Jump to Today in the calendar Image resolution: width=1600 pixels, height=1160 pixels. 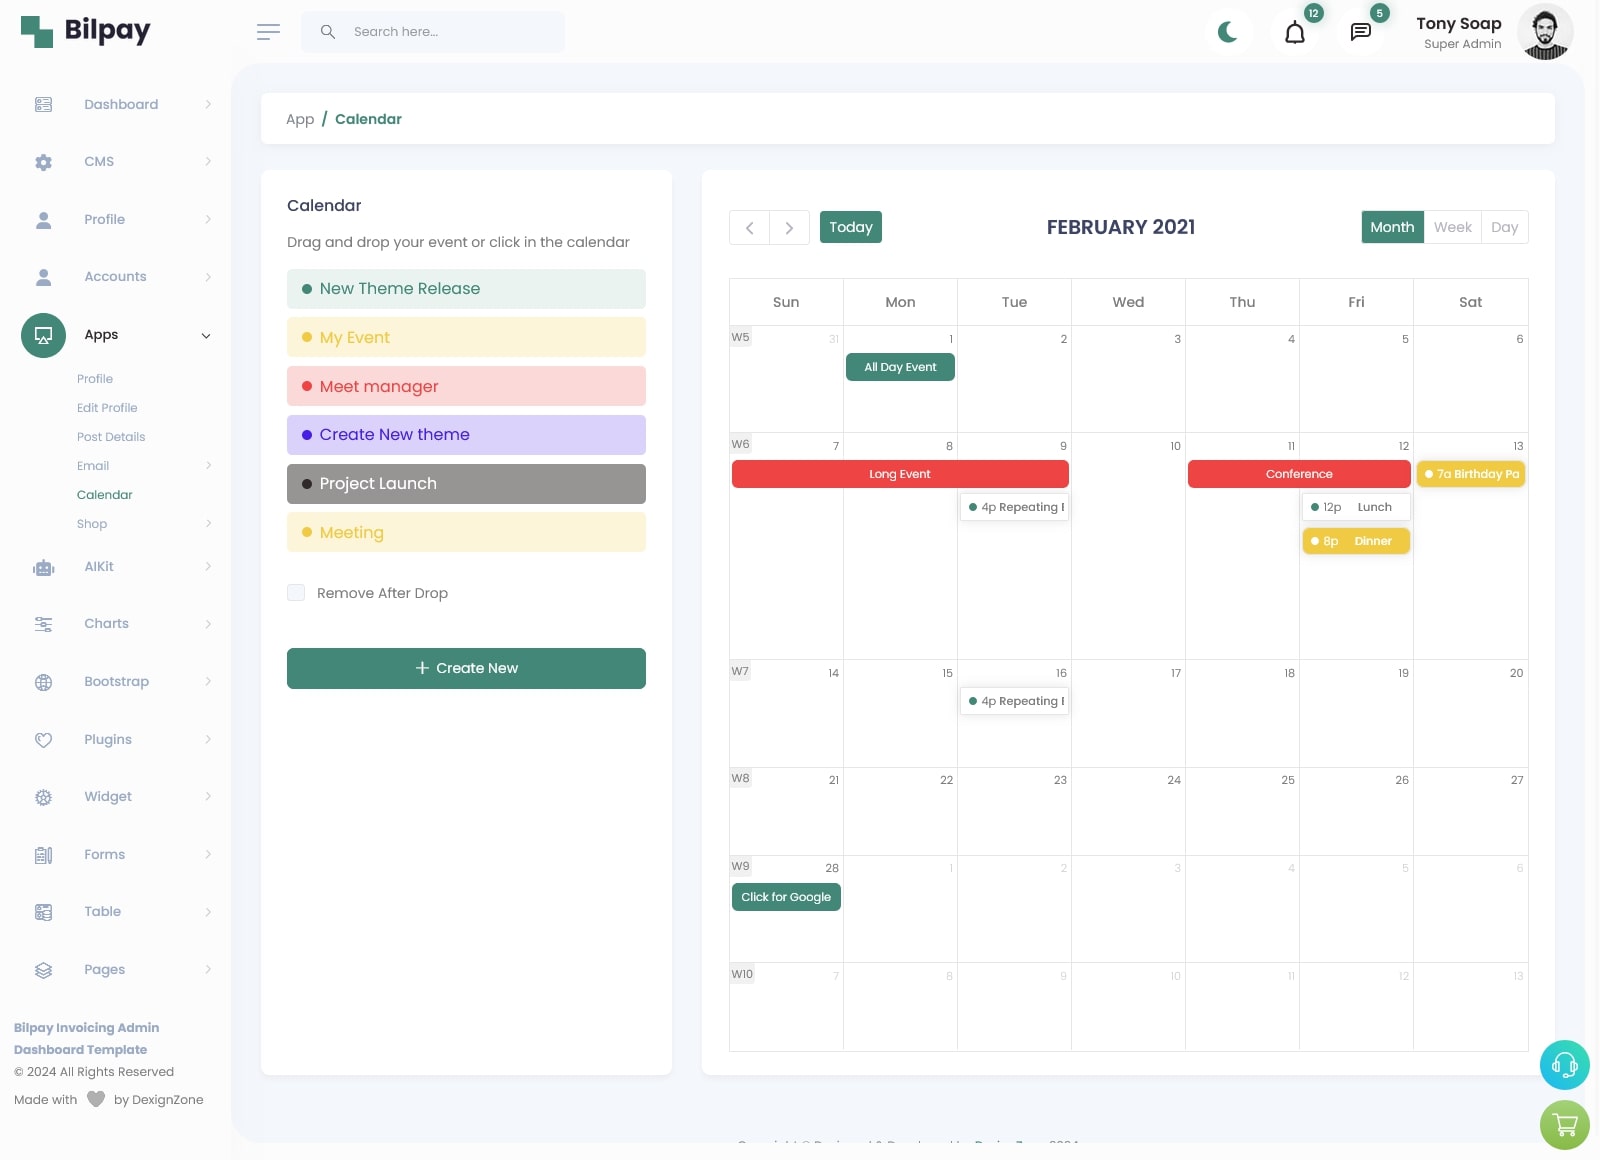[x=850, y=227]
